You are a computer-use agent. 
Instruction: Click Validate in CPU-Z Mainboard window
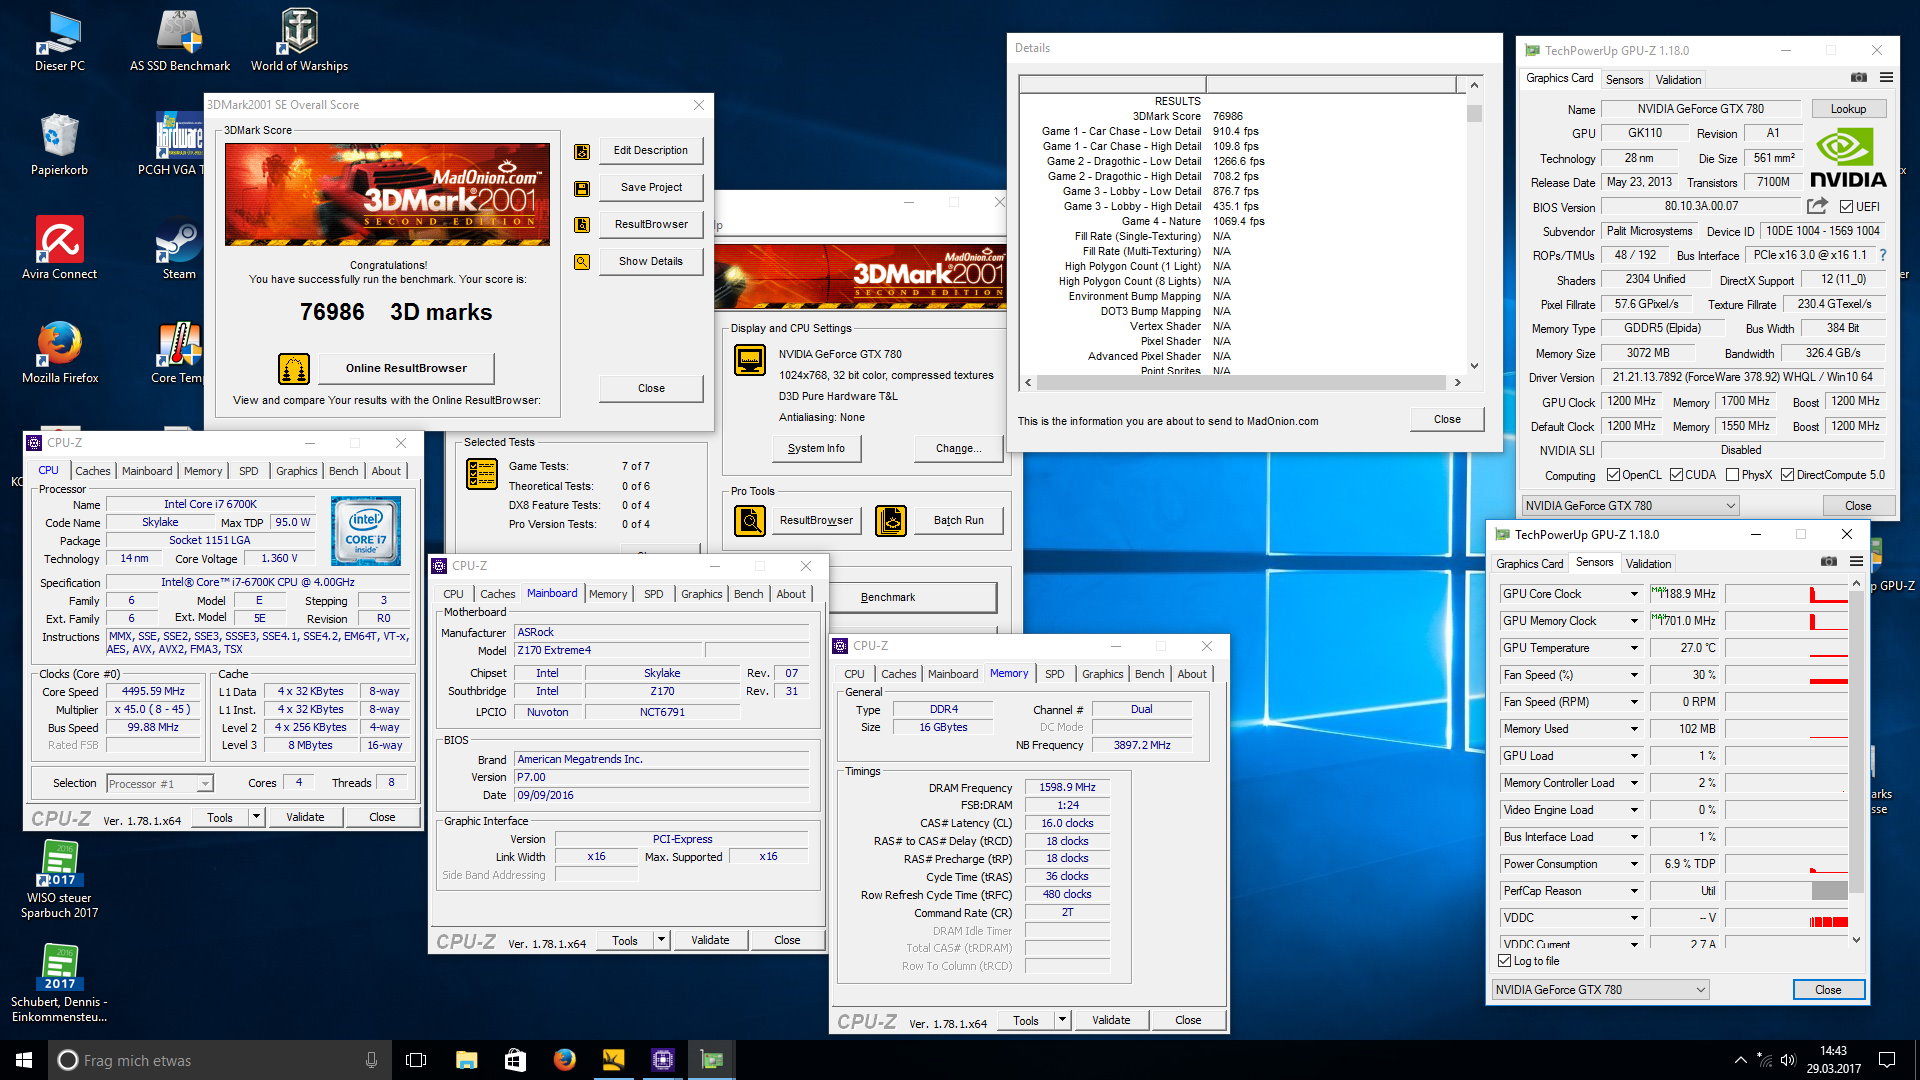click(x=710, y=940)
